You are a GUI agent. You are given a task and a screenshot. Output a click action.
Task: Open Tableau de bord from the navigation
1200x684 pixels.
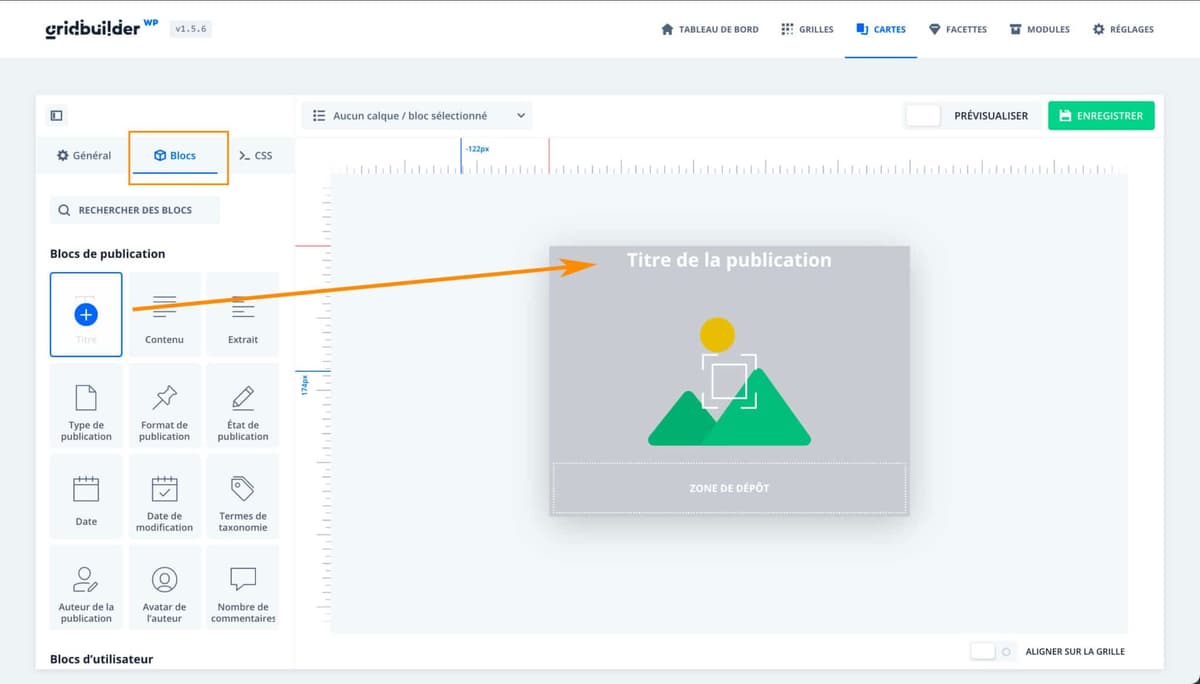point(710,29)
